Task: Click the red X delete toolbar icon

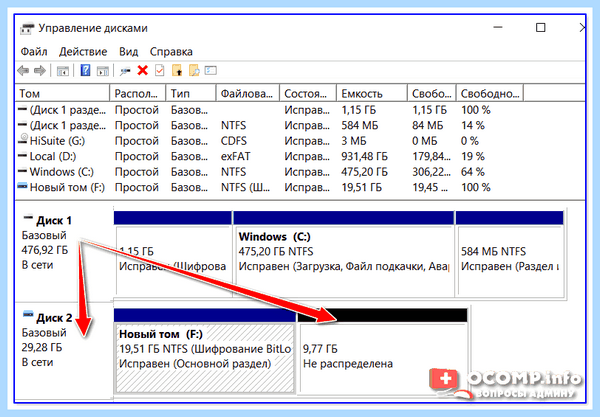Action: (x=143, y=70)
